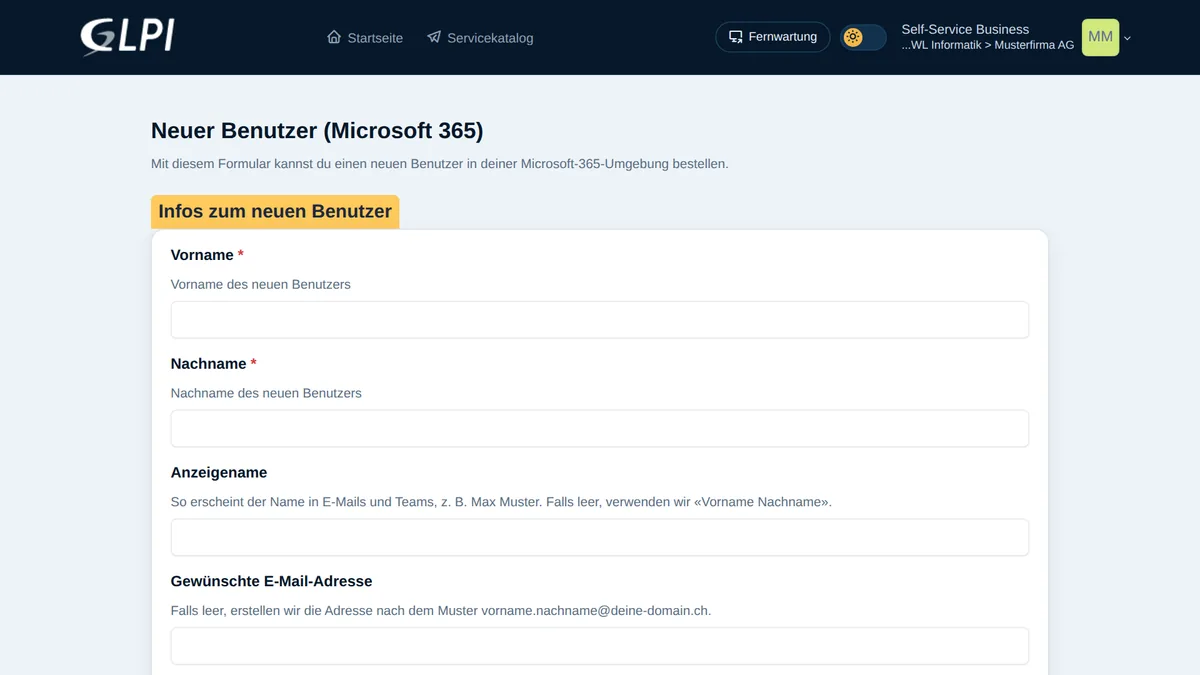This screenshot has height=675, width=1200.
Task: Click the Servicekatalog paper plane icon
Action: pos(434,37)
